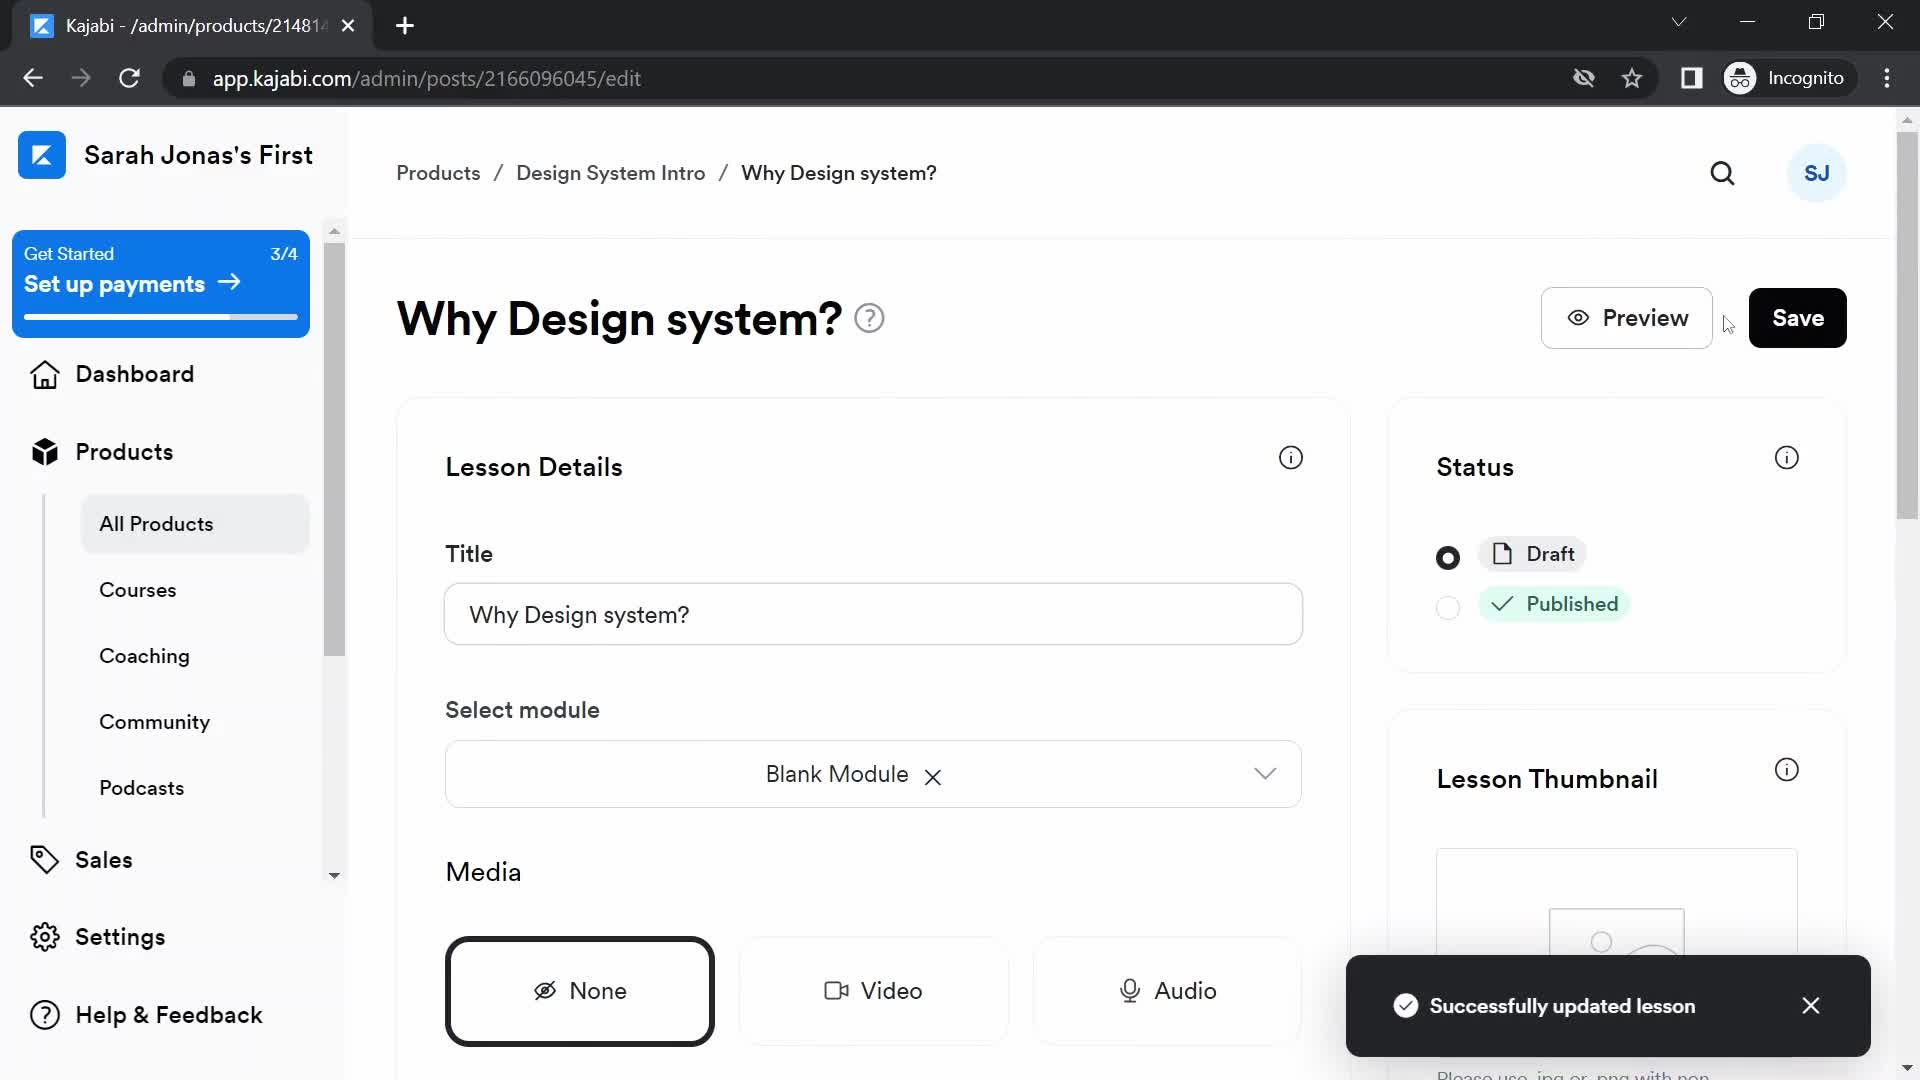Click the Get Started progress bar
Screen dimensions: 1920x1080
(x=161, y=317)
